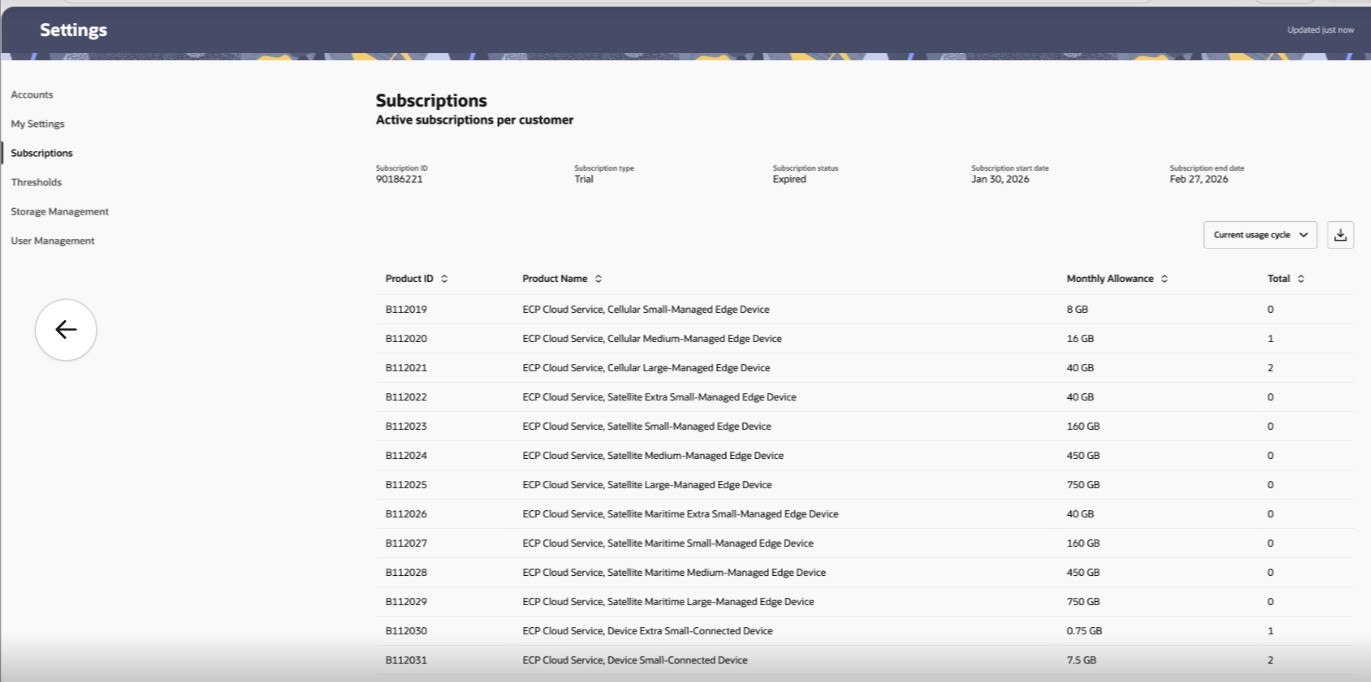The image size is (1371, 682).
Task: Click the Monthly Allowance column header
Action: tap(1110, 279)
